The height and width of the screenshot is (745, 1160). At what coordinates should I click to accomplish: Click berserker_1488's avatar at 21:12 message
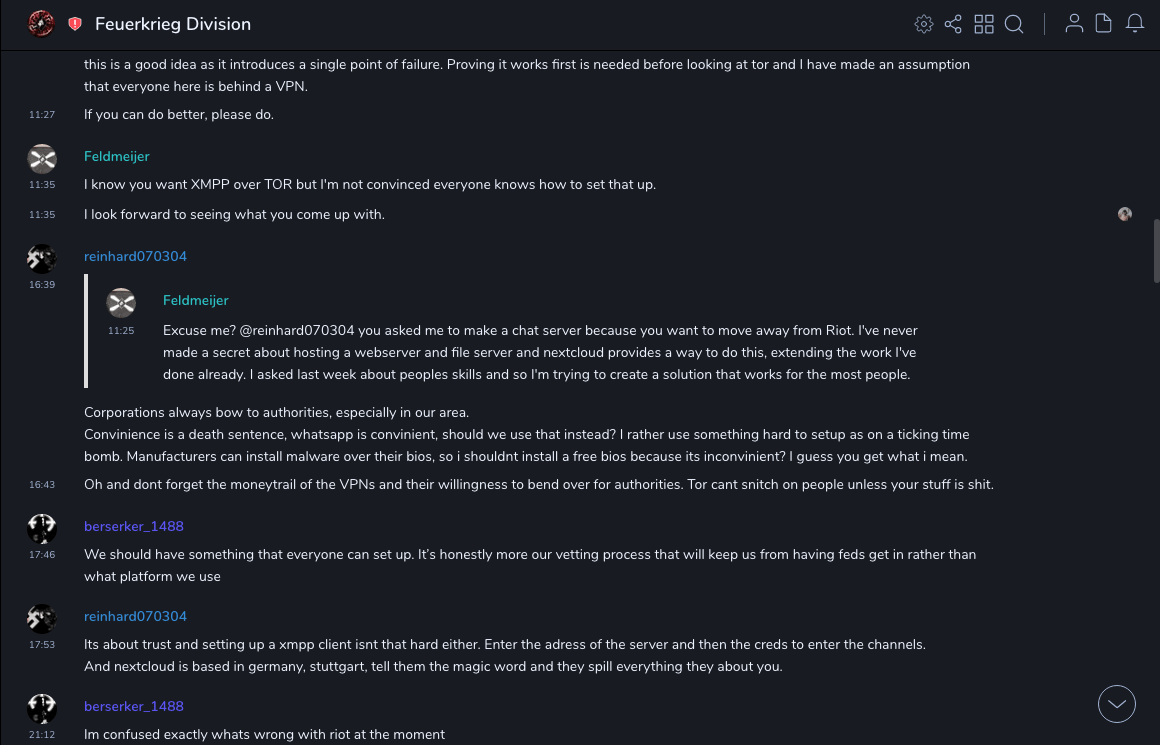pyautogui.click(x=42, y=708)
